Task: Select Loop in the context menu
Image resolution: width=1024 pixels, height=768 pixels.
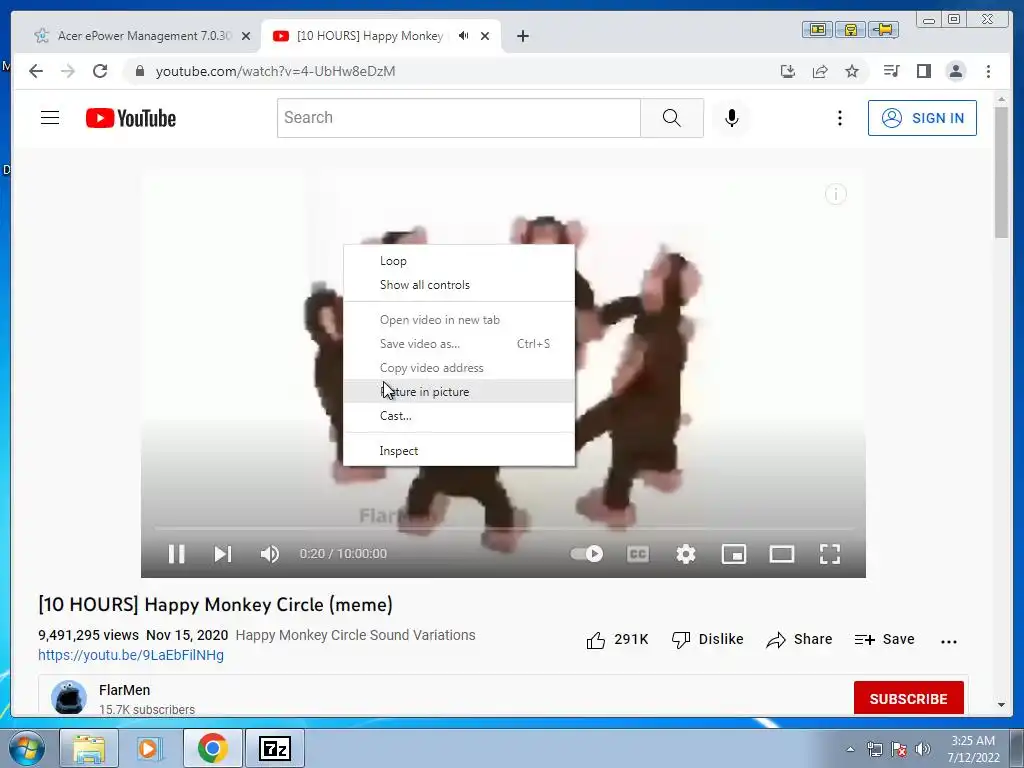Action: coord(459,261)
